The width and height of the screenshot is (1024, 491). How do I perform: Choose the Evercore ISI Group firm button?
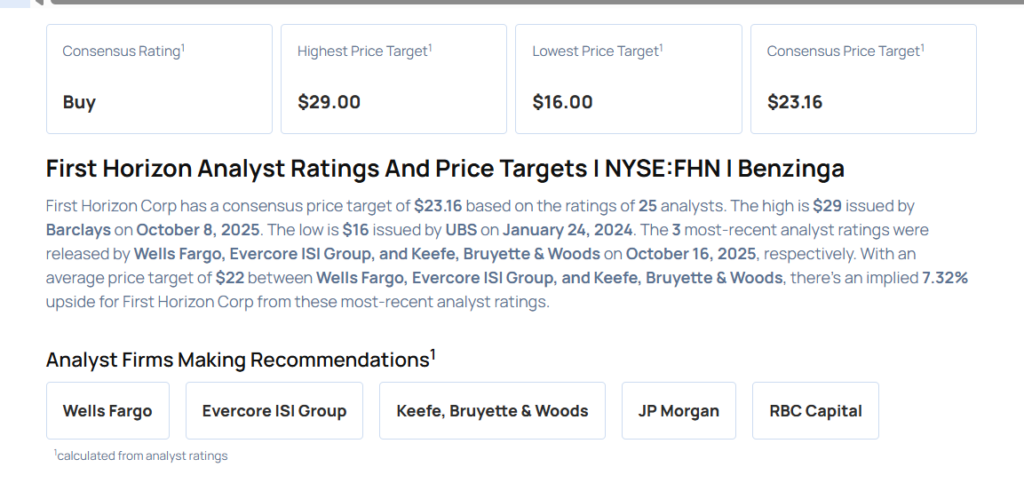coord(274,411)
